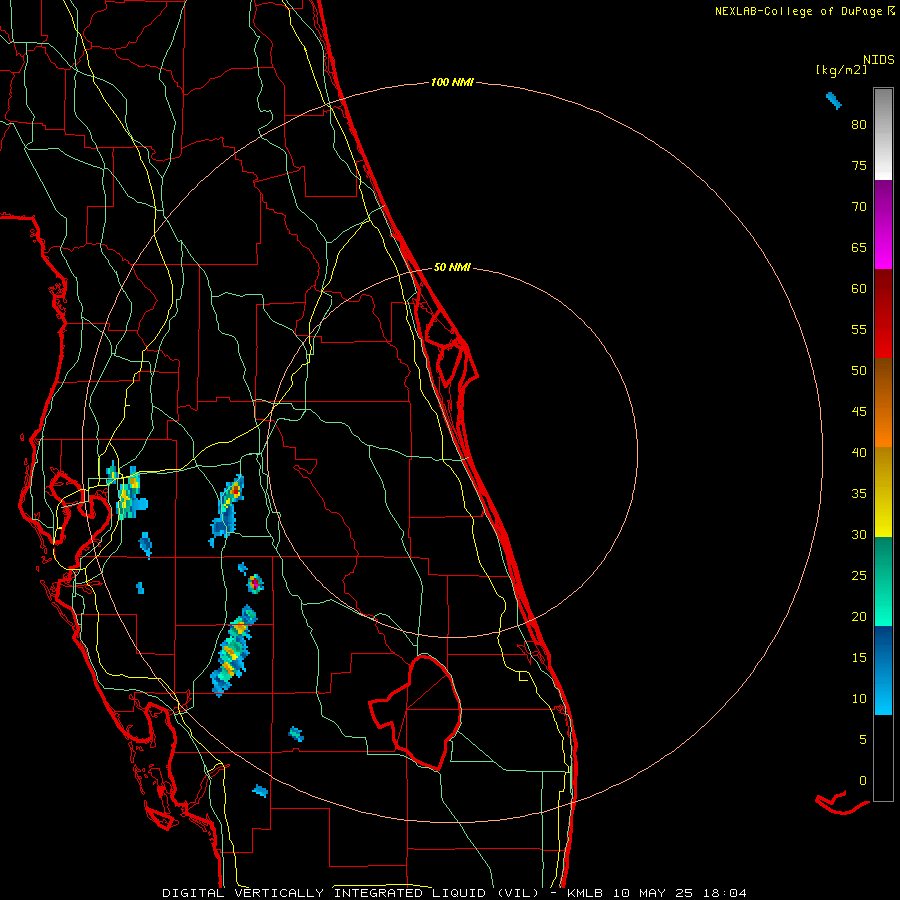Click the 65 value on the color scale
The image size is (900, 900).
(859, 247)
